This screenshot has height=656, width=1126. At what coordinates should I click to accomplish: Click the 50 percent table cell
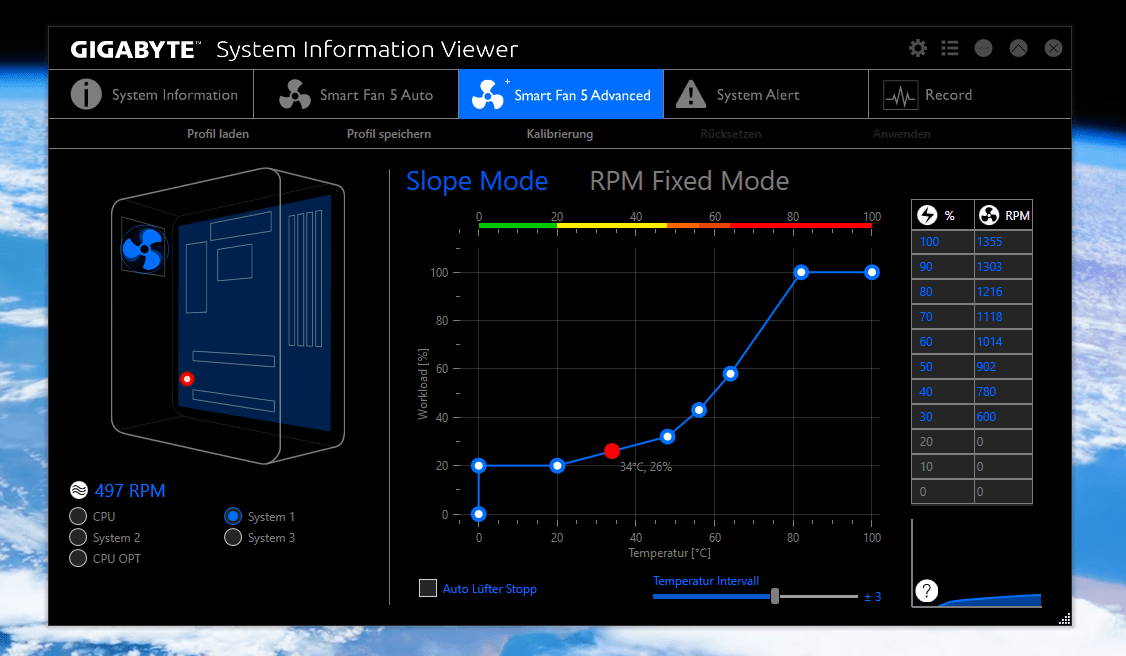(x=943, y=367)
